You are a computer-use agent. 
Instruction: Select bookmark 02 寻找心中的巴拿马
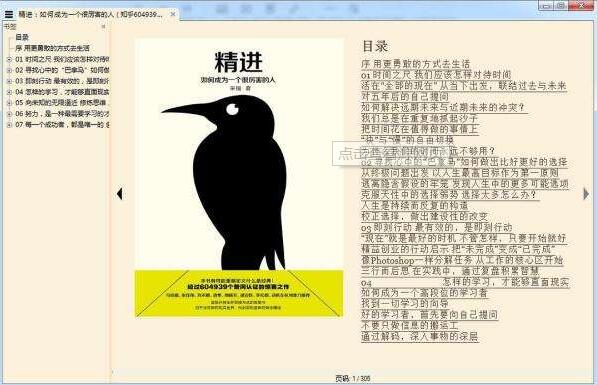(x=62, y=70)
